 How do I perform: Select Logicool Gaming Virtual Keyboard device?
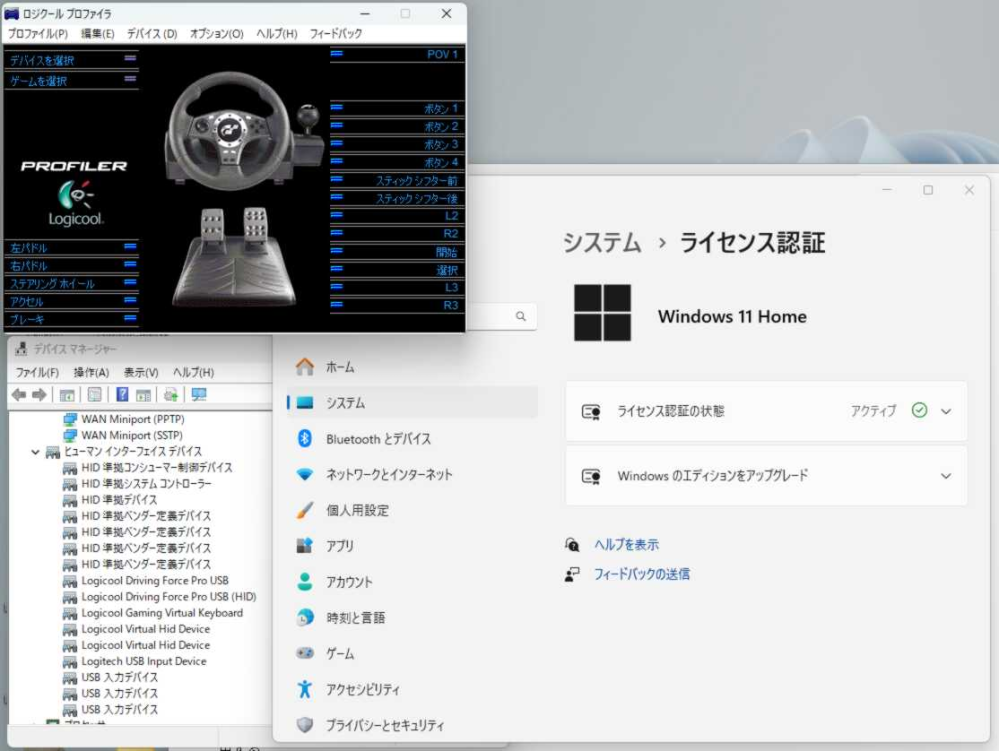coord(162,613)
